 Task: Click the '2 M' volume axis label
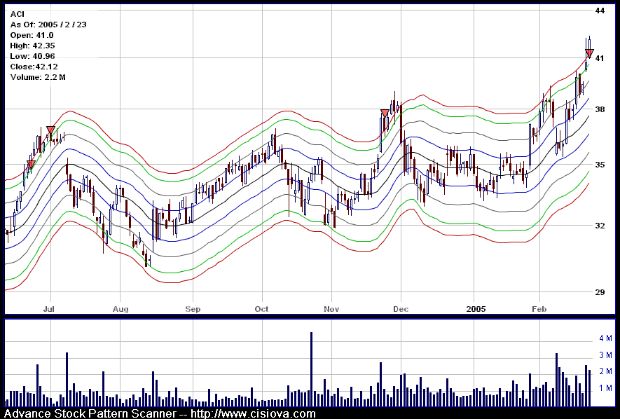click(x=605, y=372)
